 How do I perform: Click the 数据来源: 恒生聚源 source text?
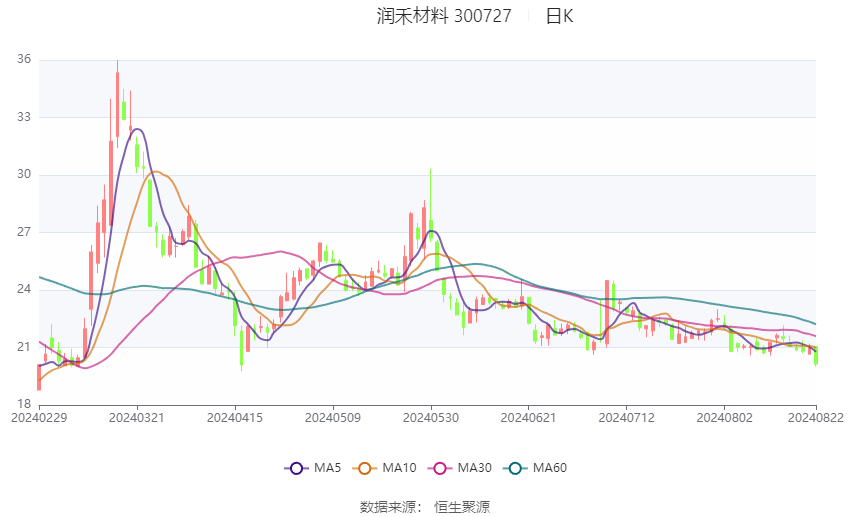coord(425,507)
